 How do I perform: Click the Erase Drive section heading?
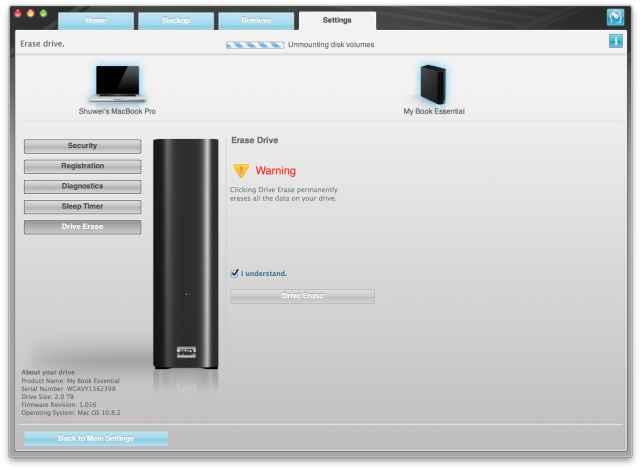pyautogui.click(x=255, y=140)
